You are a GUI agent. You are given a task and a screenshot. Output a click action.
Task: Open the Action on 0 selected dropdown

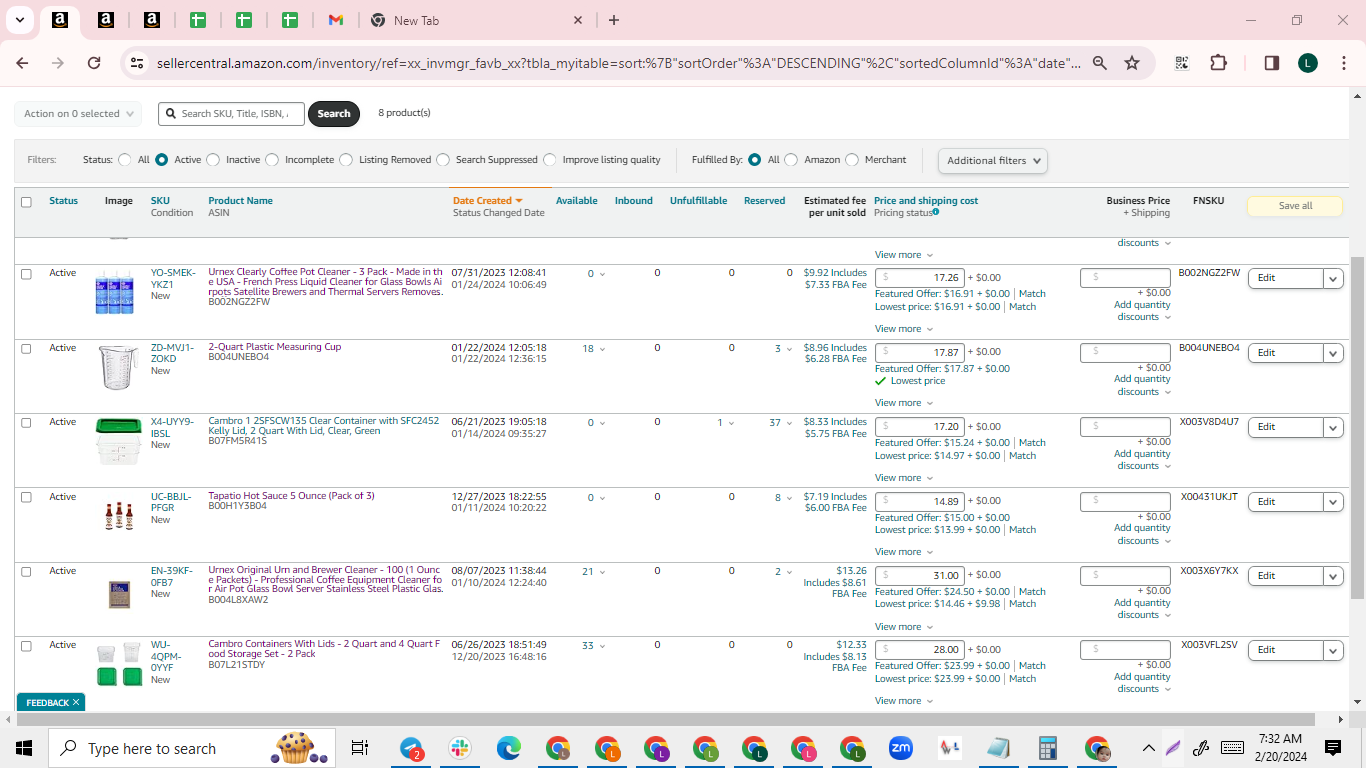(x=78, y=114)
